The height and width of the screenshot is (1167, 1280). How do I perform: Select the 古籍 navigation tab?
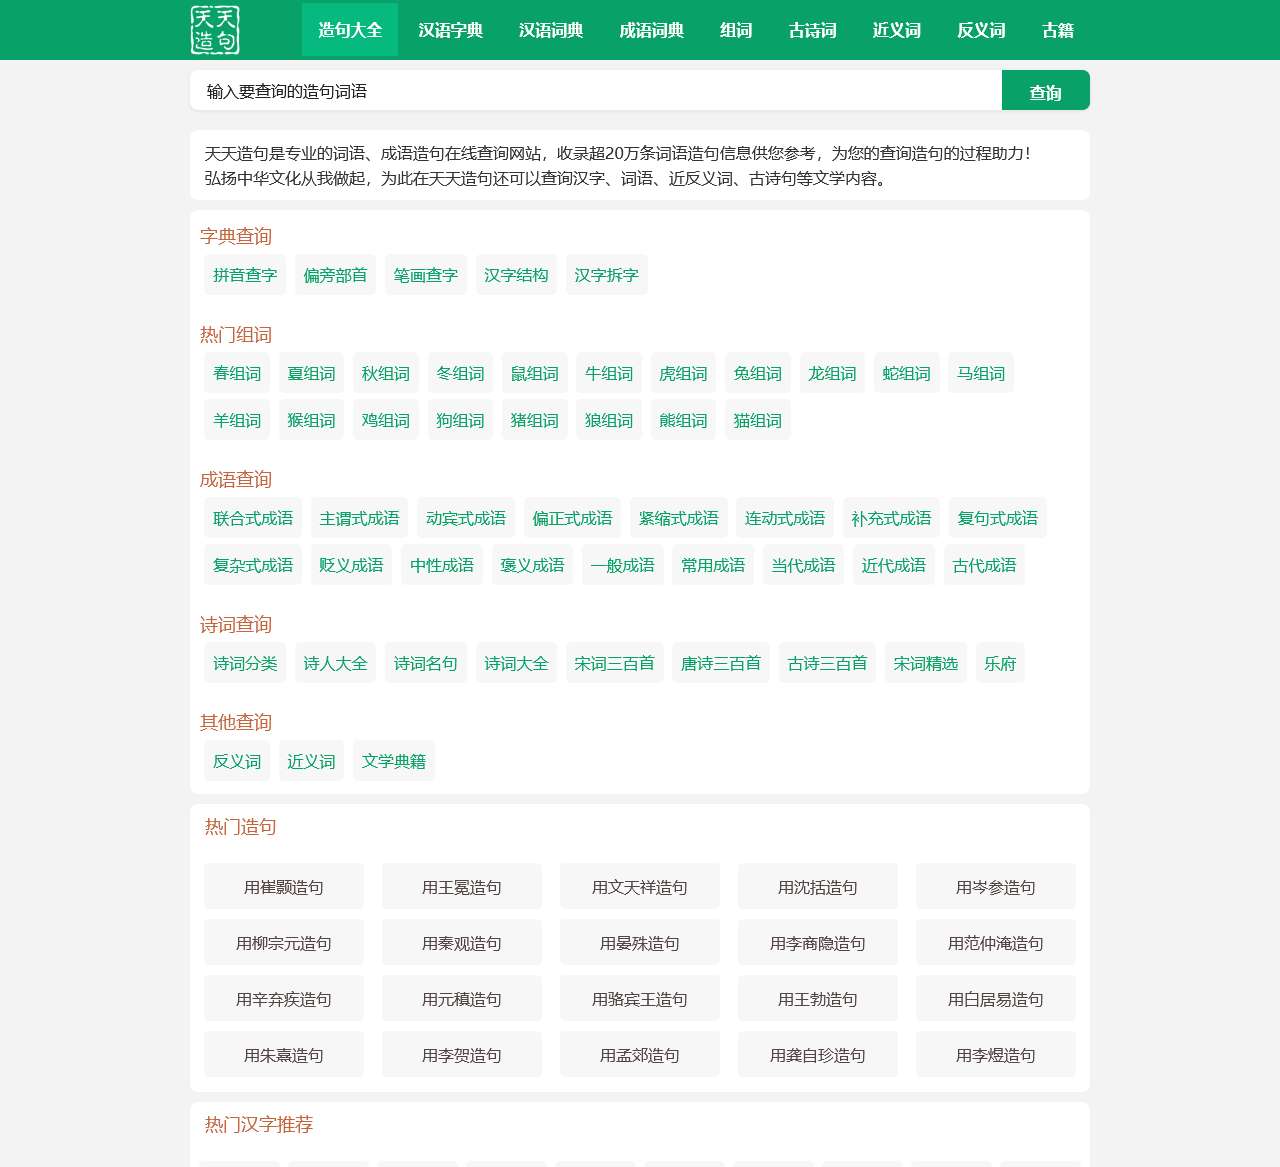(1057, 30)
